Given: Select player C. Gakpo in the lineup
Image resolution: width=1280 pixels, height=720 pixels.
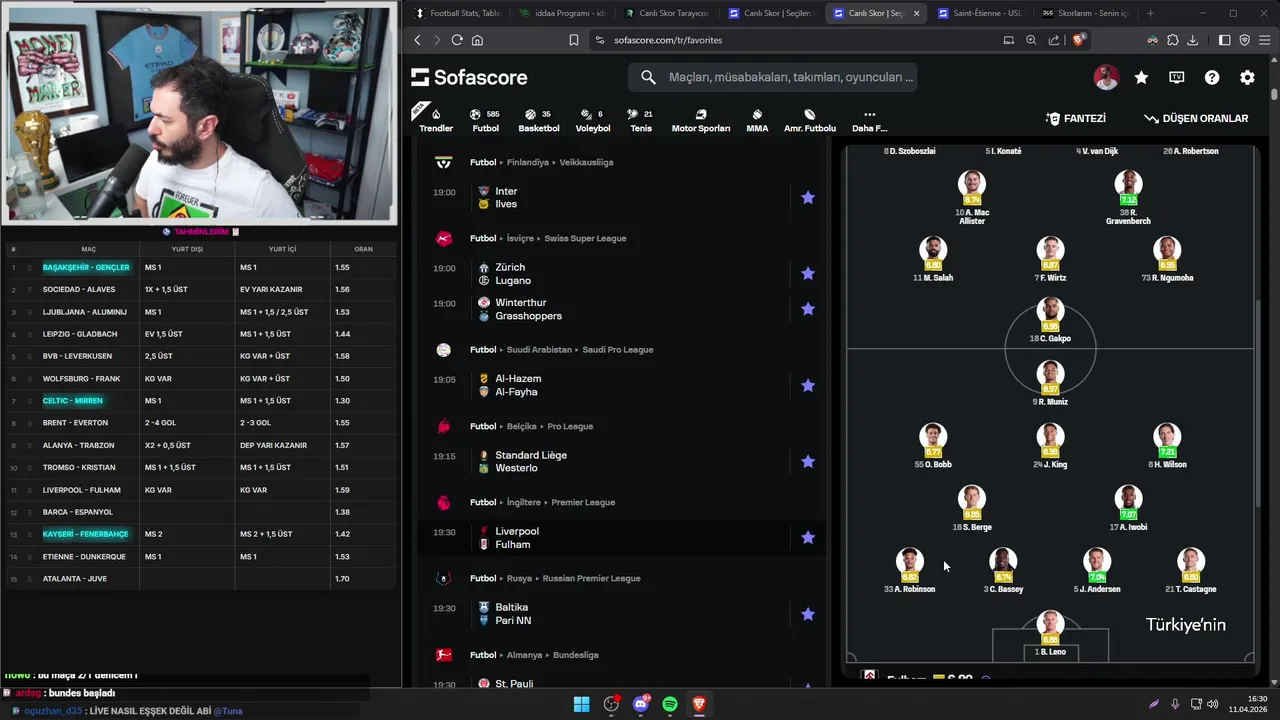Looking at the screenshot, I should pos(1050,320).
